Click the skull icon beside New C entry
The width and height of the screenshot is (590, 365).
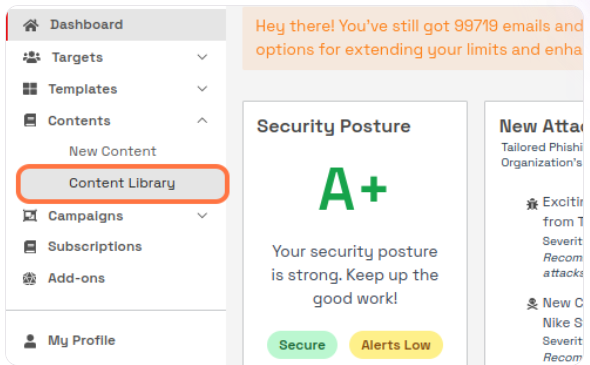[532, 304]
